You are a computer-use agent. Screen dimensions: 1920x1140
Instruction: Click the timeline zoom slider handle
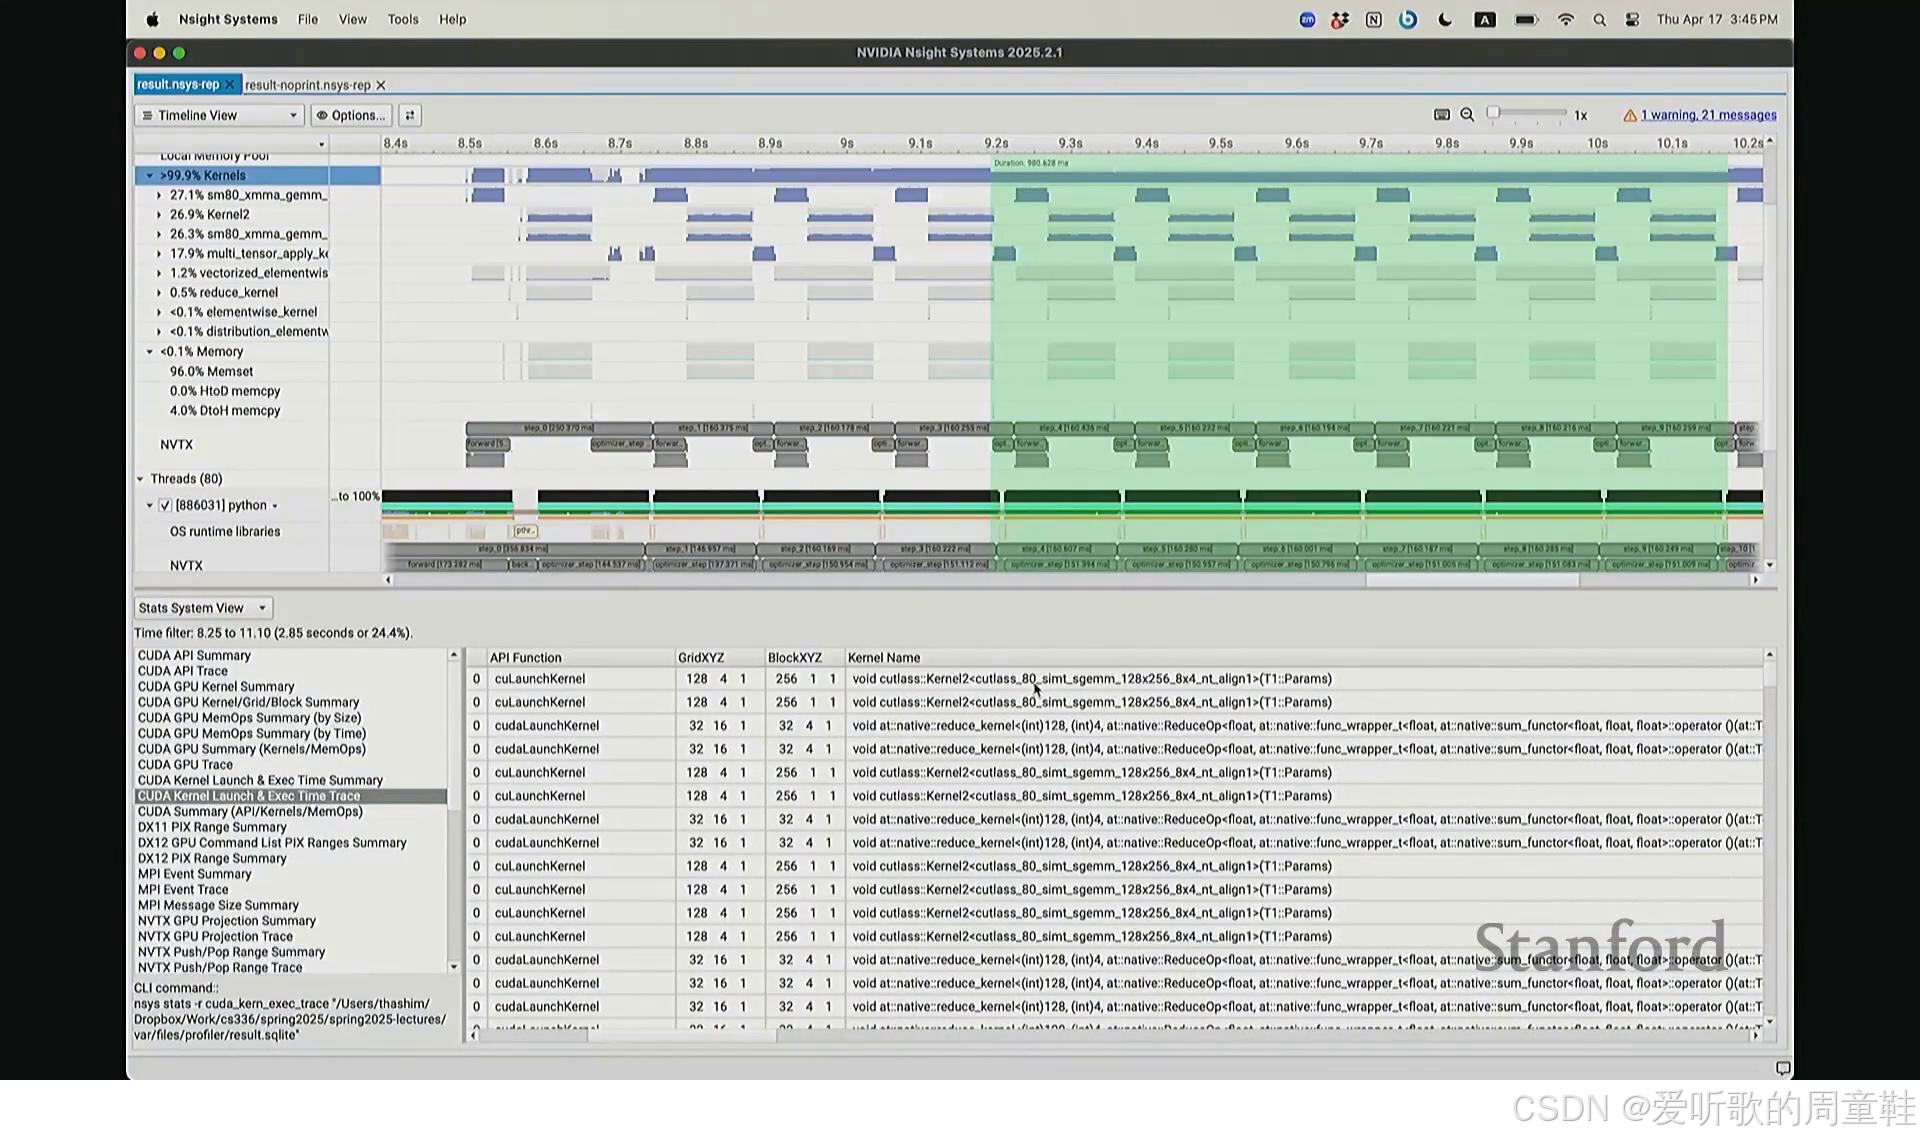pyautogui.click(x=1493, y=113)
